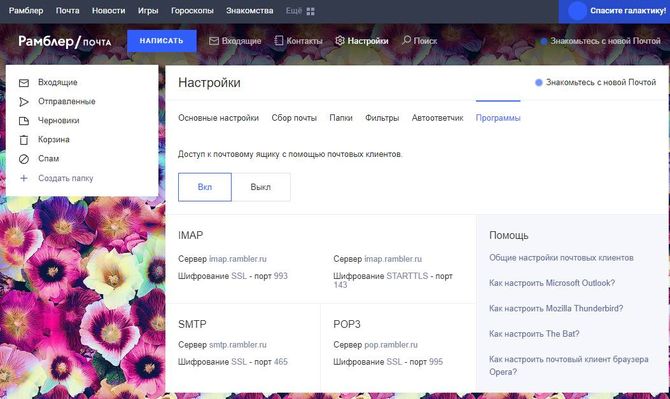
Task: Go to the Автоответчик tab
Action: tap(438, 118)
